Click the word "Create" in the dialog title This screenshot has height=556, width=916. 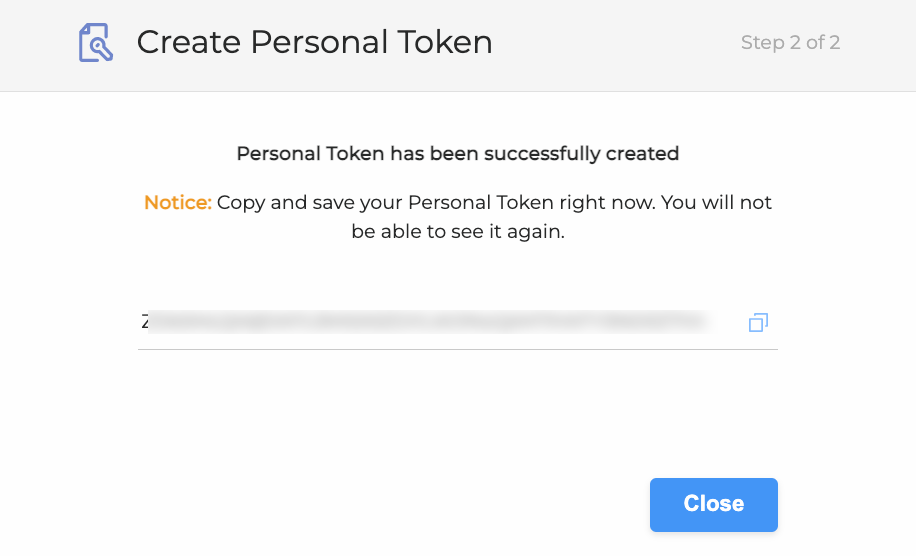(188, 42)
